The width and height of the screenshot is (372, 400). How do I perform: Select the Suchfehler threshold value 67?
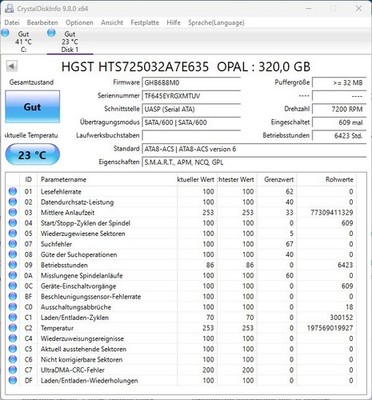[x=289, y=244]
